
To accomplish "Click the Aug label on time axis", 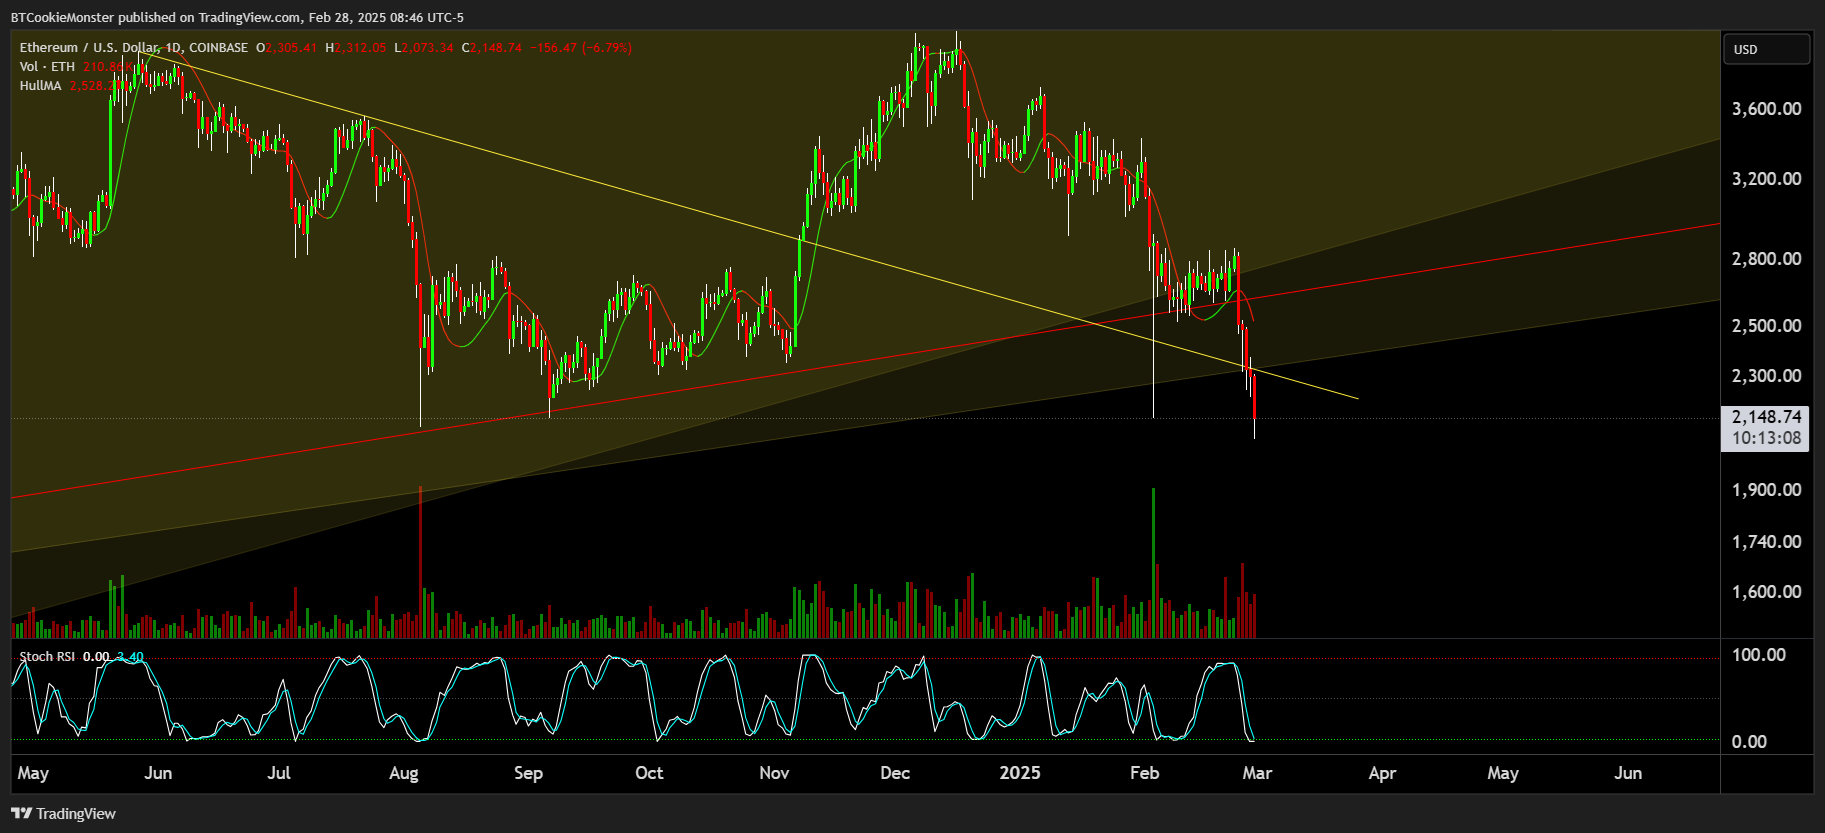I will tap(404, 773).
